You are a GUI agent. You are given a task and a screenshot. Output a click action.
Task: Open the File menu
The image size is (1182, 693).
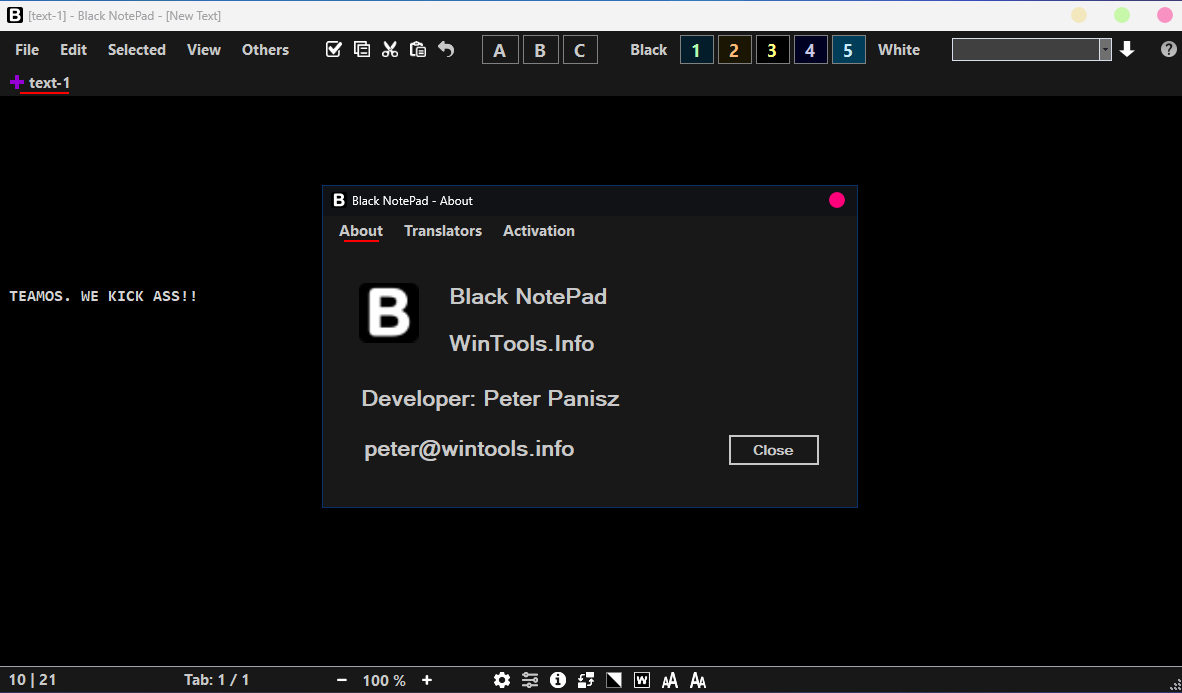tap(27, 50)
